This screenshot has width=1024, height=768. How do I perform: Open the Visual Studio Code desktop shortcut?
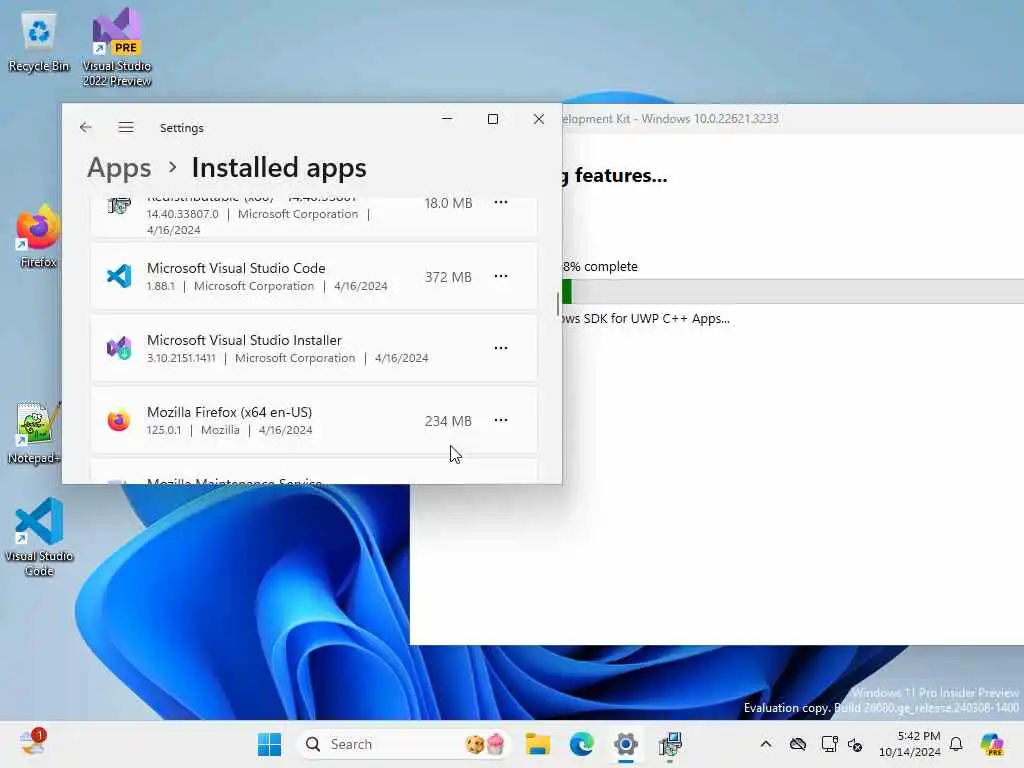(x=39, y=537)
